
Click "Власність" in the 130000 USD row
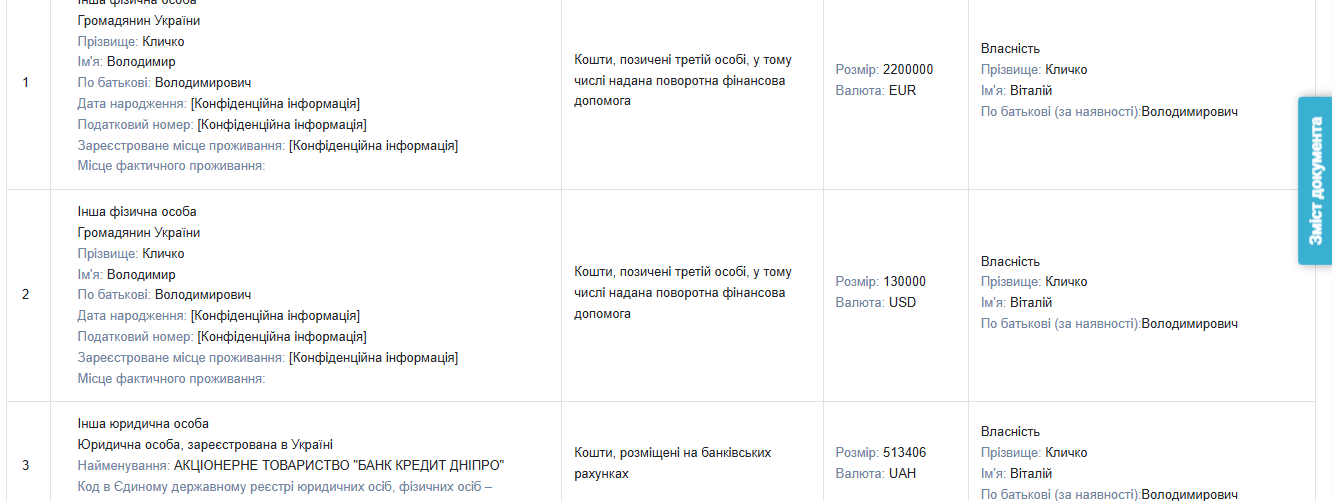click(x=1010, y=262)
